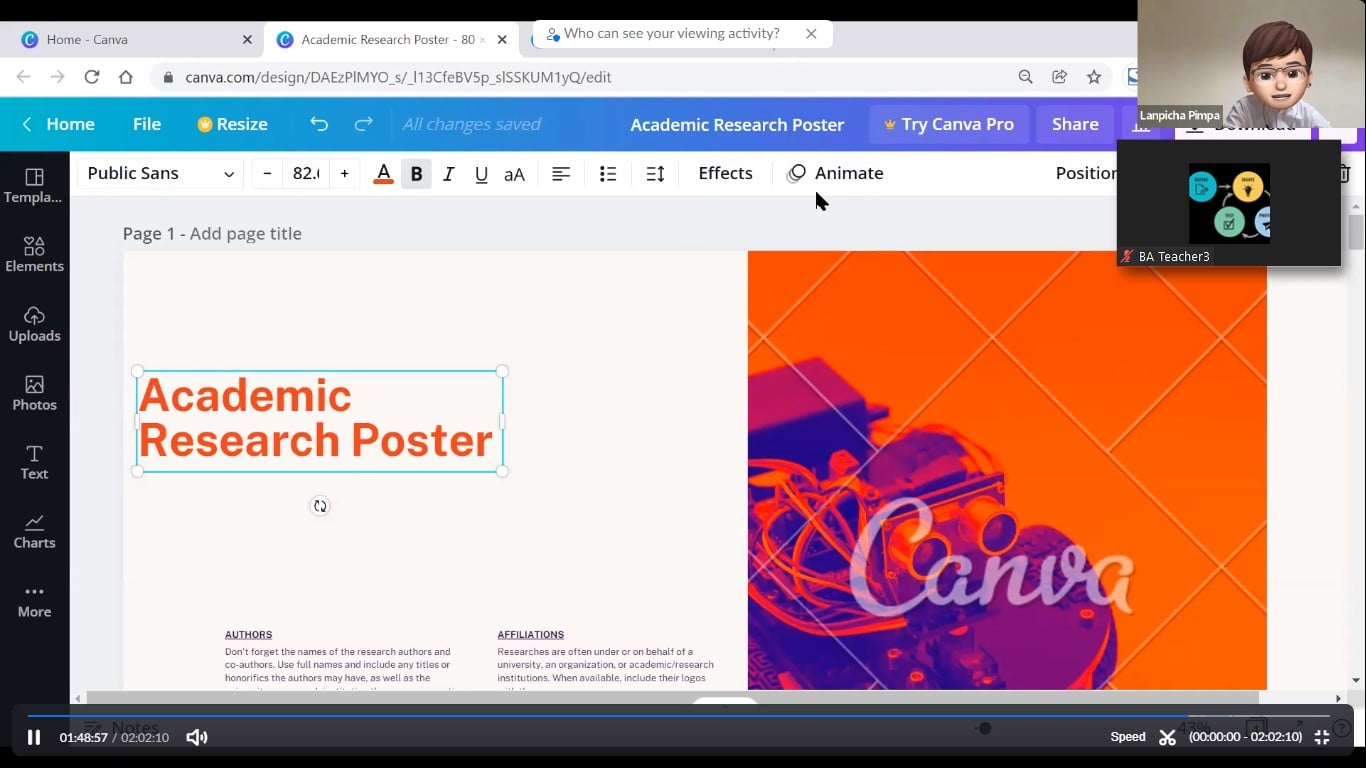Image resolution: width=1366 pixels, height=768 pixels.
Task: Click the design title Academic Research Poster
Action: [x=737, y=125]
